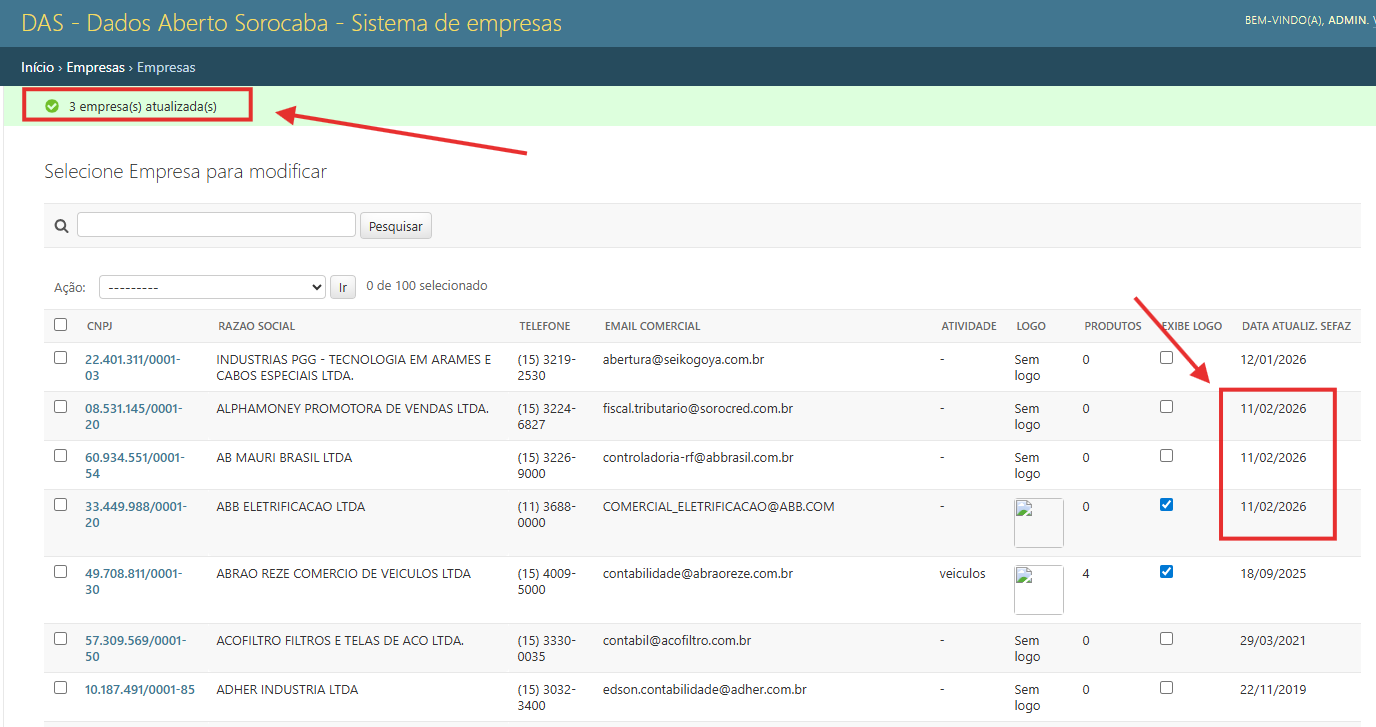Open the Ação dropdown menu

click(x=212, y=287)
